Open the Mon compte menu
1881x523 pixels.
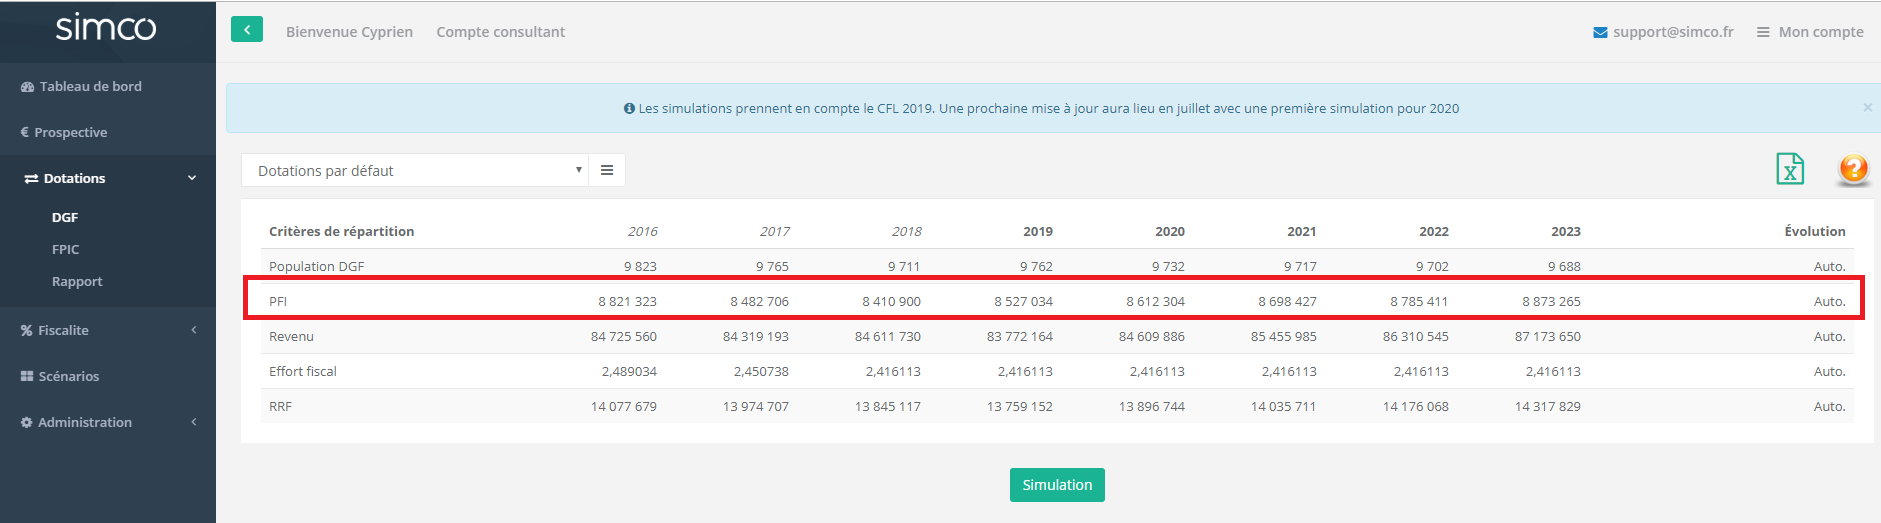1810,32
